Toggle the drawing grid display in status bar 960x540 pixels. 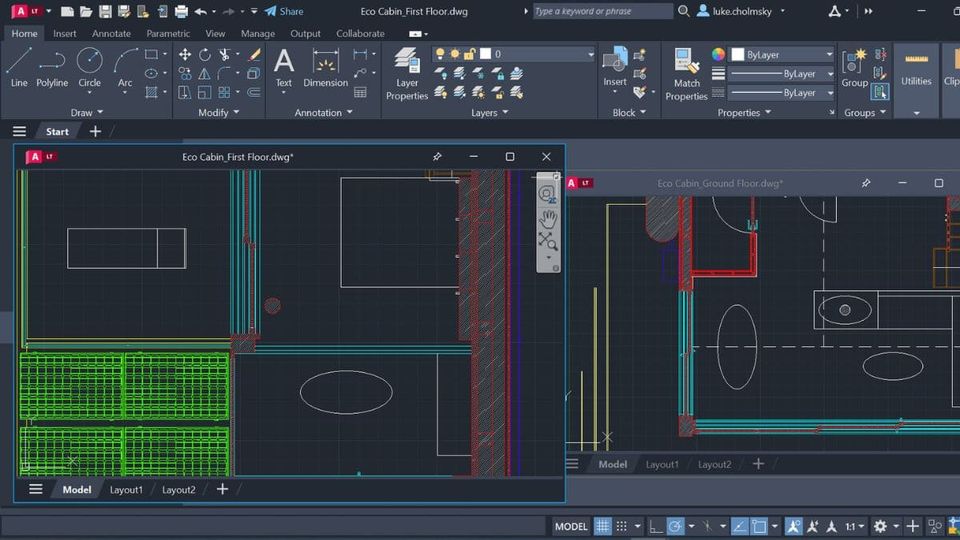[x=602, y=526]
